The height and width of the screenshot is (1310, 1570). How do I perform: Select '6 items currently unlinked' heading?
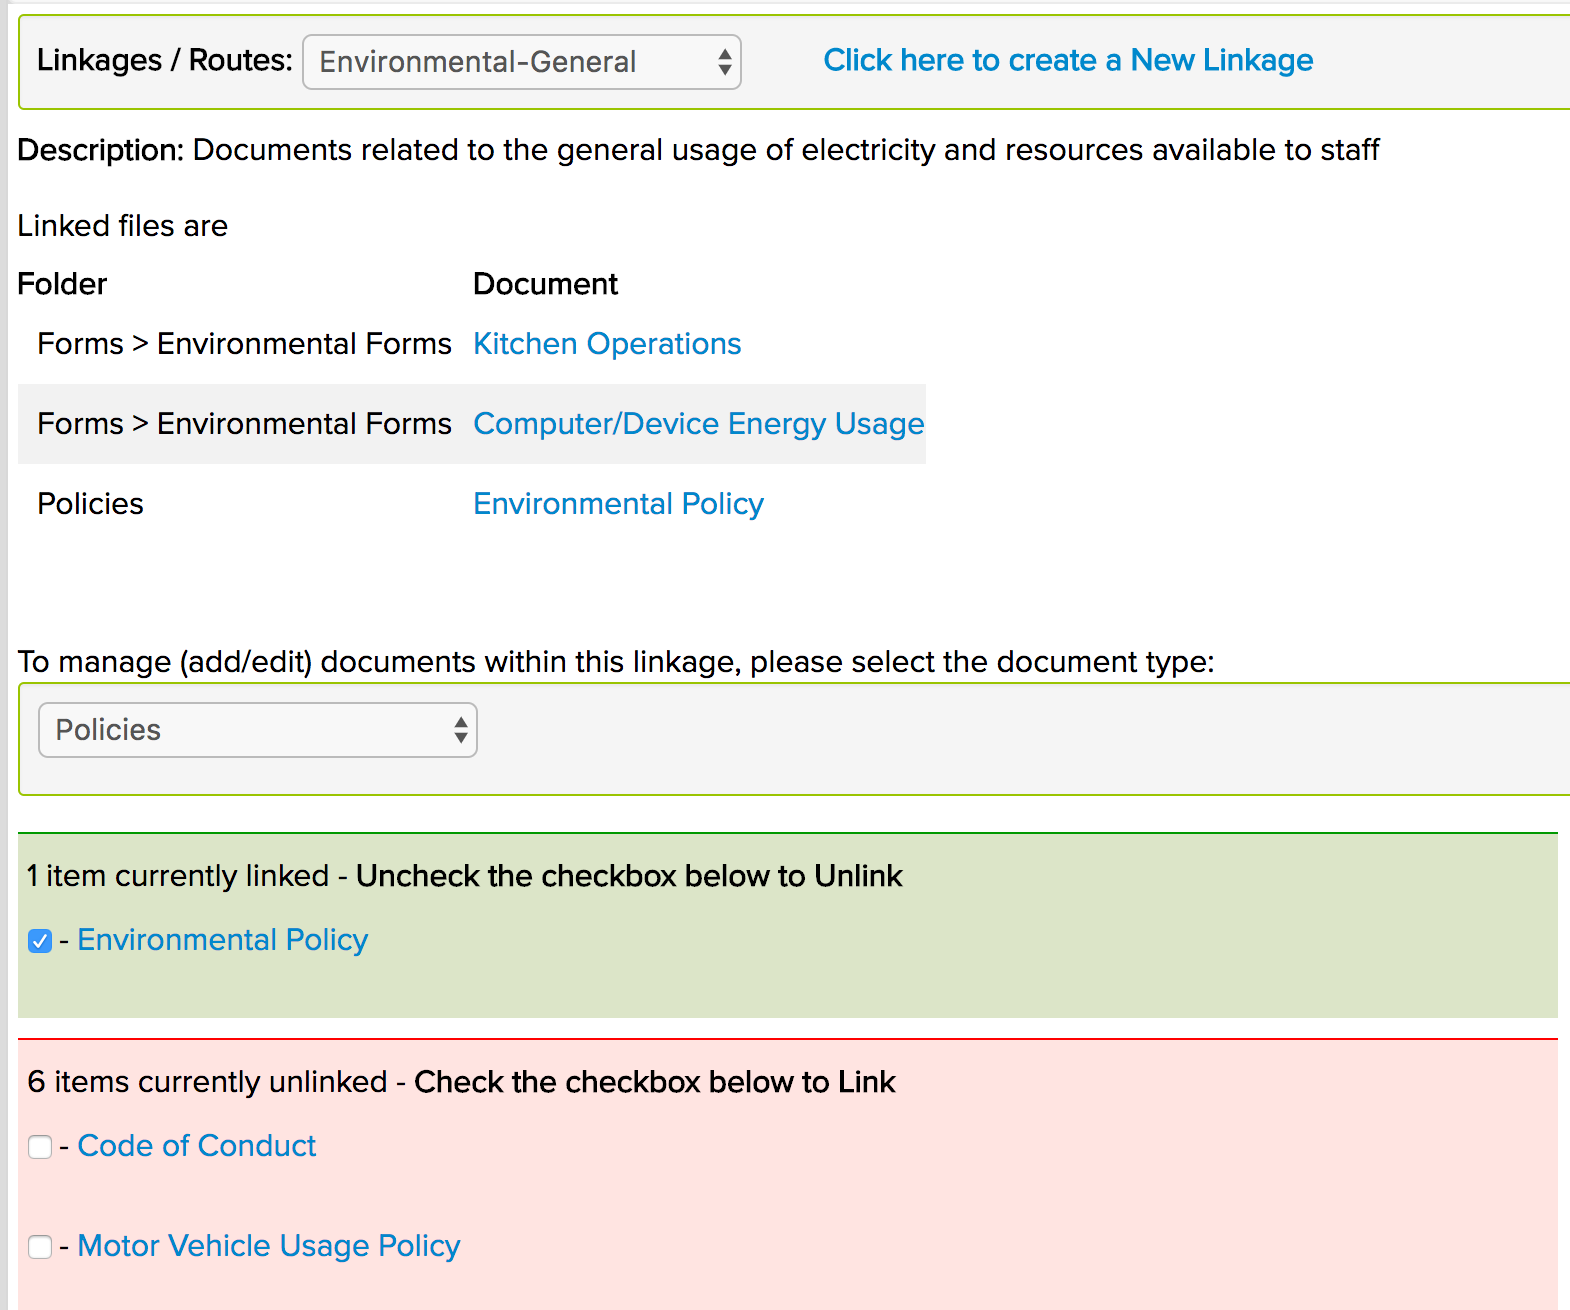[461, 1082]
